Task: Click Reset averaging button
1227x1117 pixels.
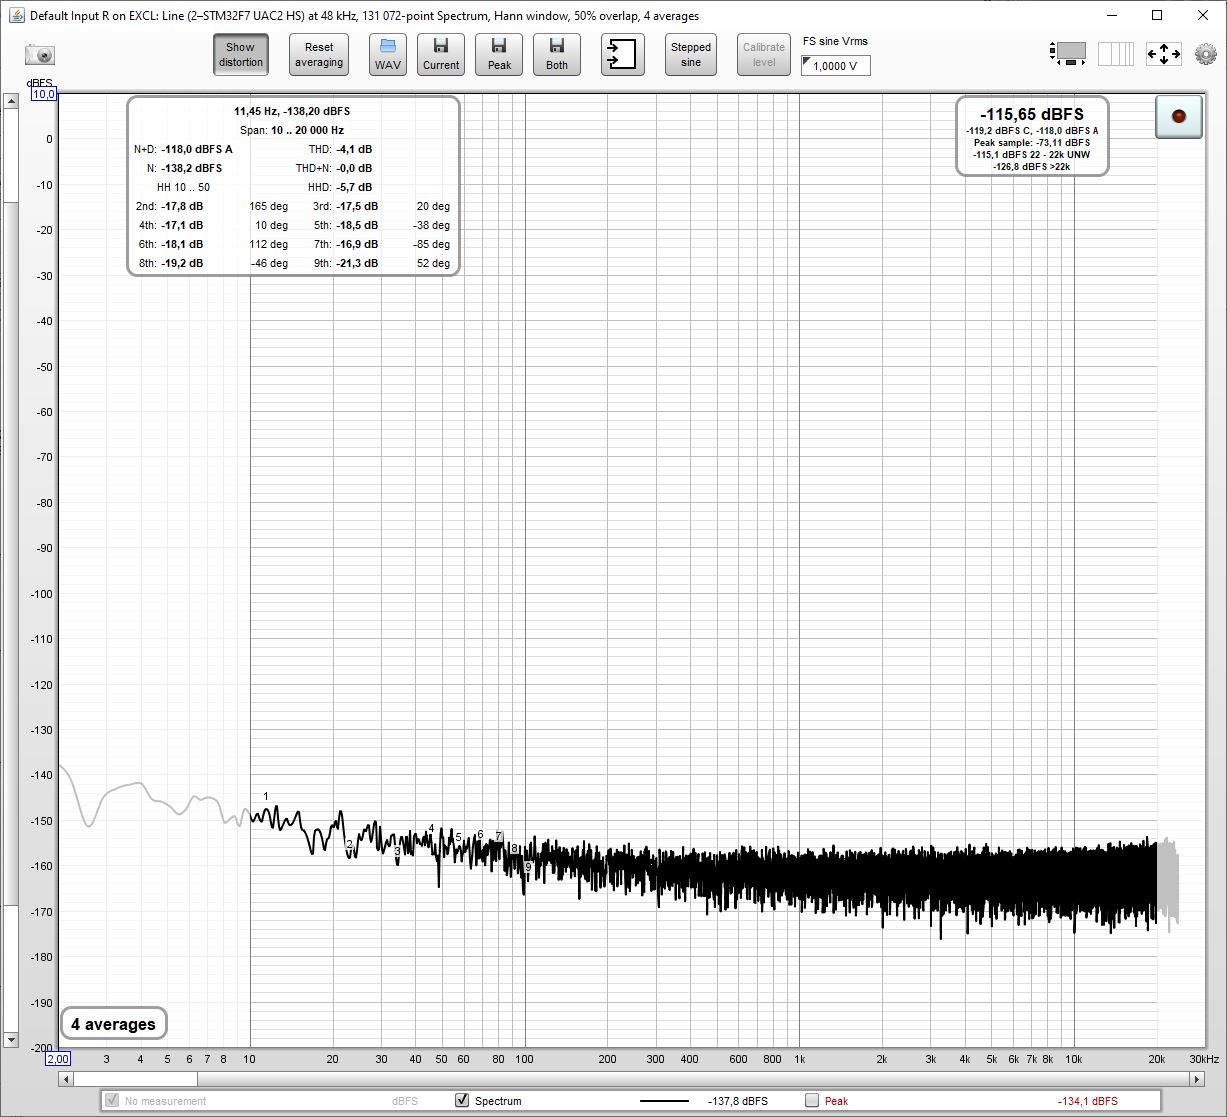Action: (319, 55)
